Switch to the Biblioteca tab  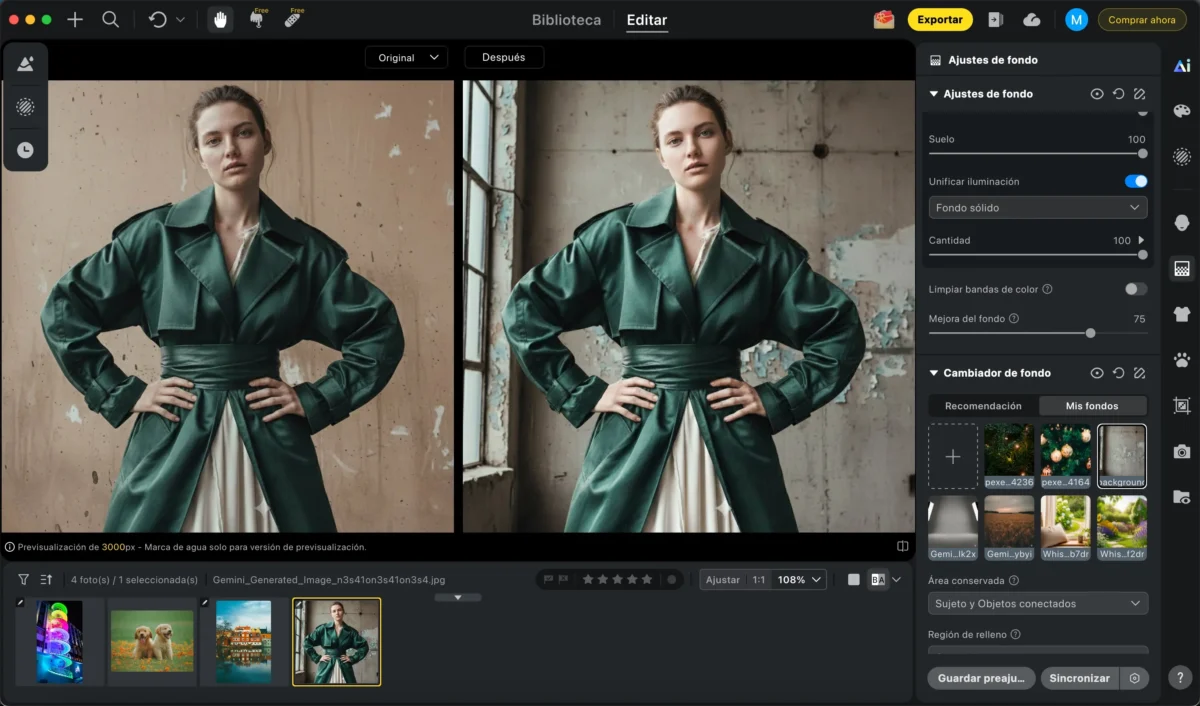tap(566, 20)
